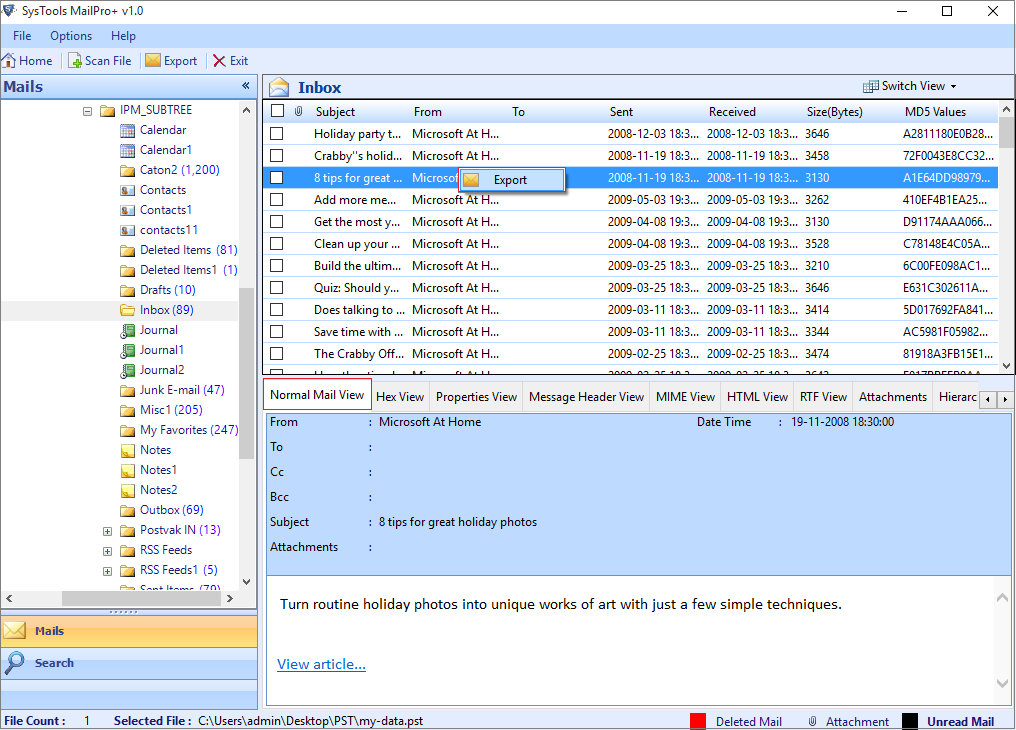Click the Notes1 sticky note icon
The height and width of the screenshot is (730, 1016).
pyautogui.click(x=128, y=471)
